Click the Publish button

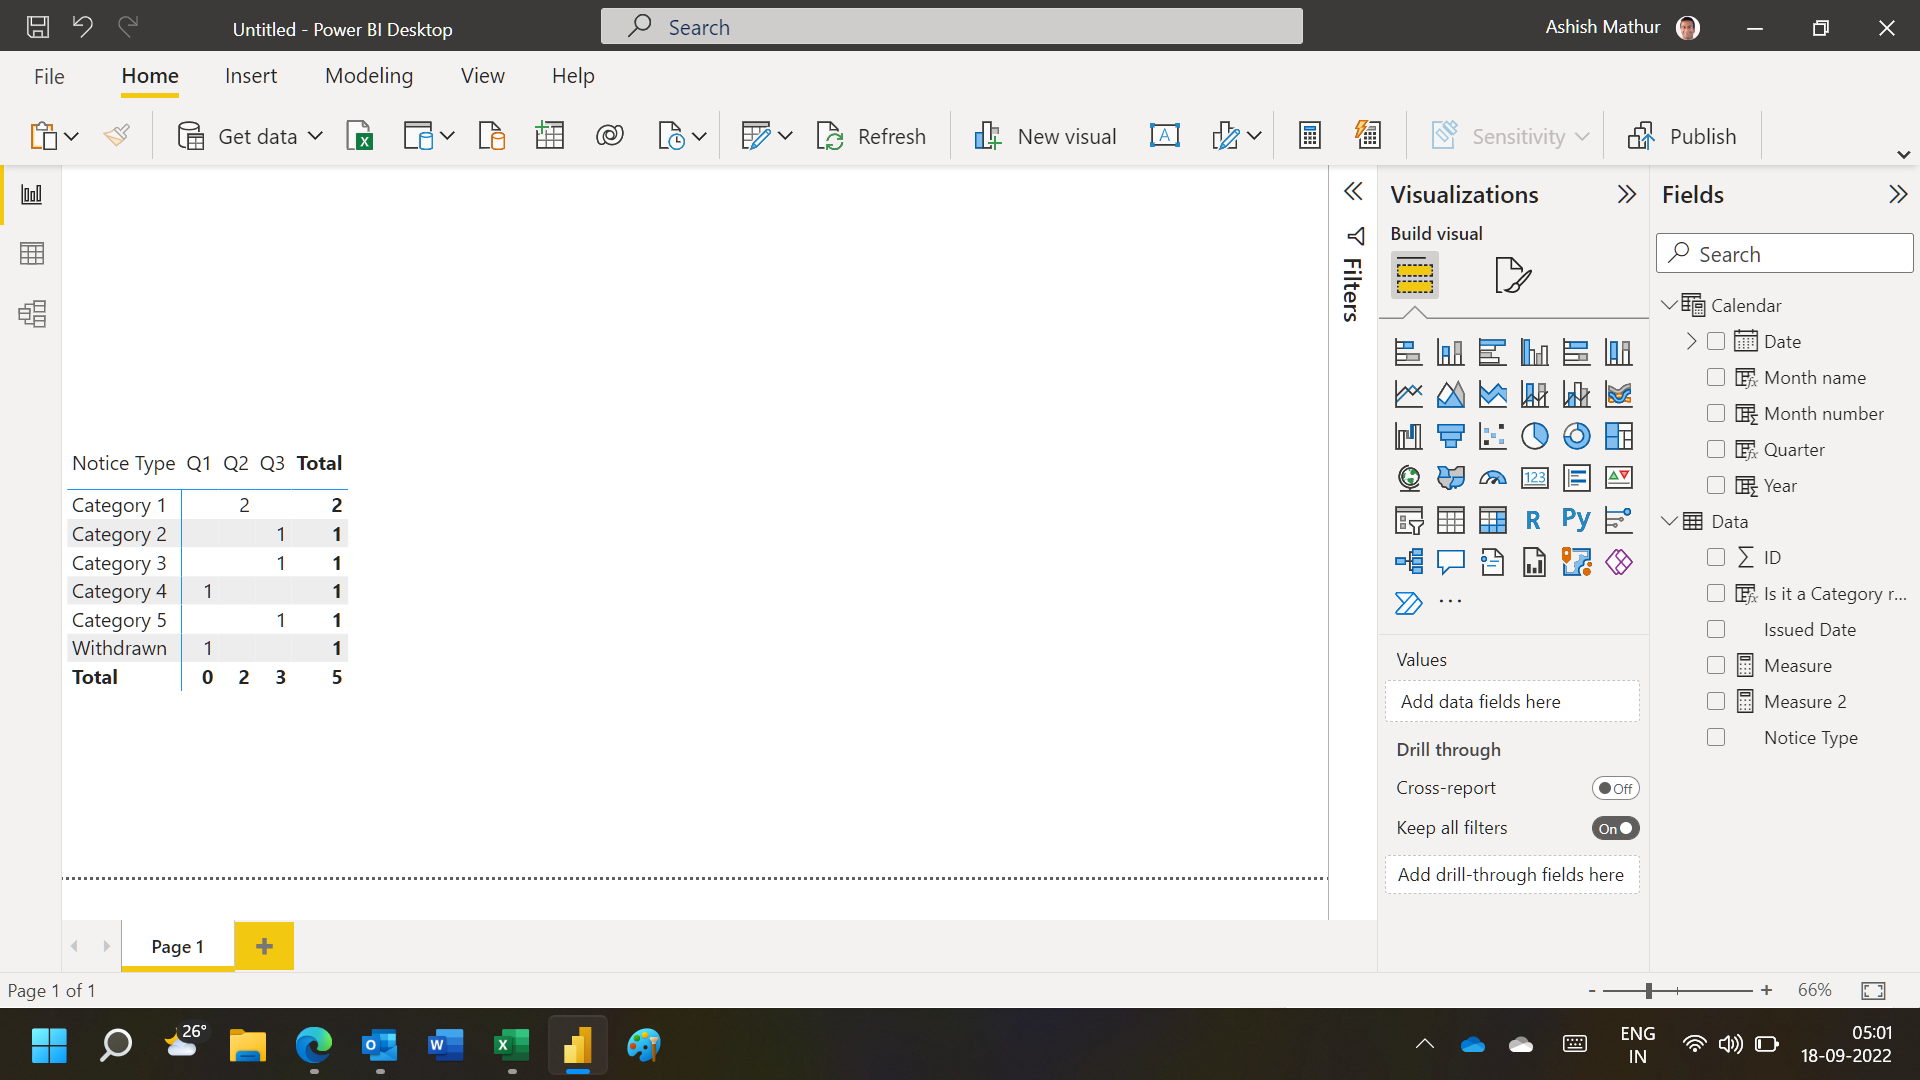pyautogui.click(x=1682, y=136)
